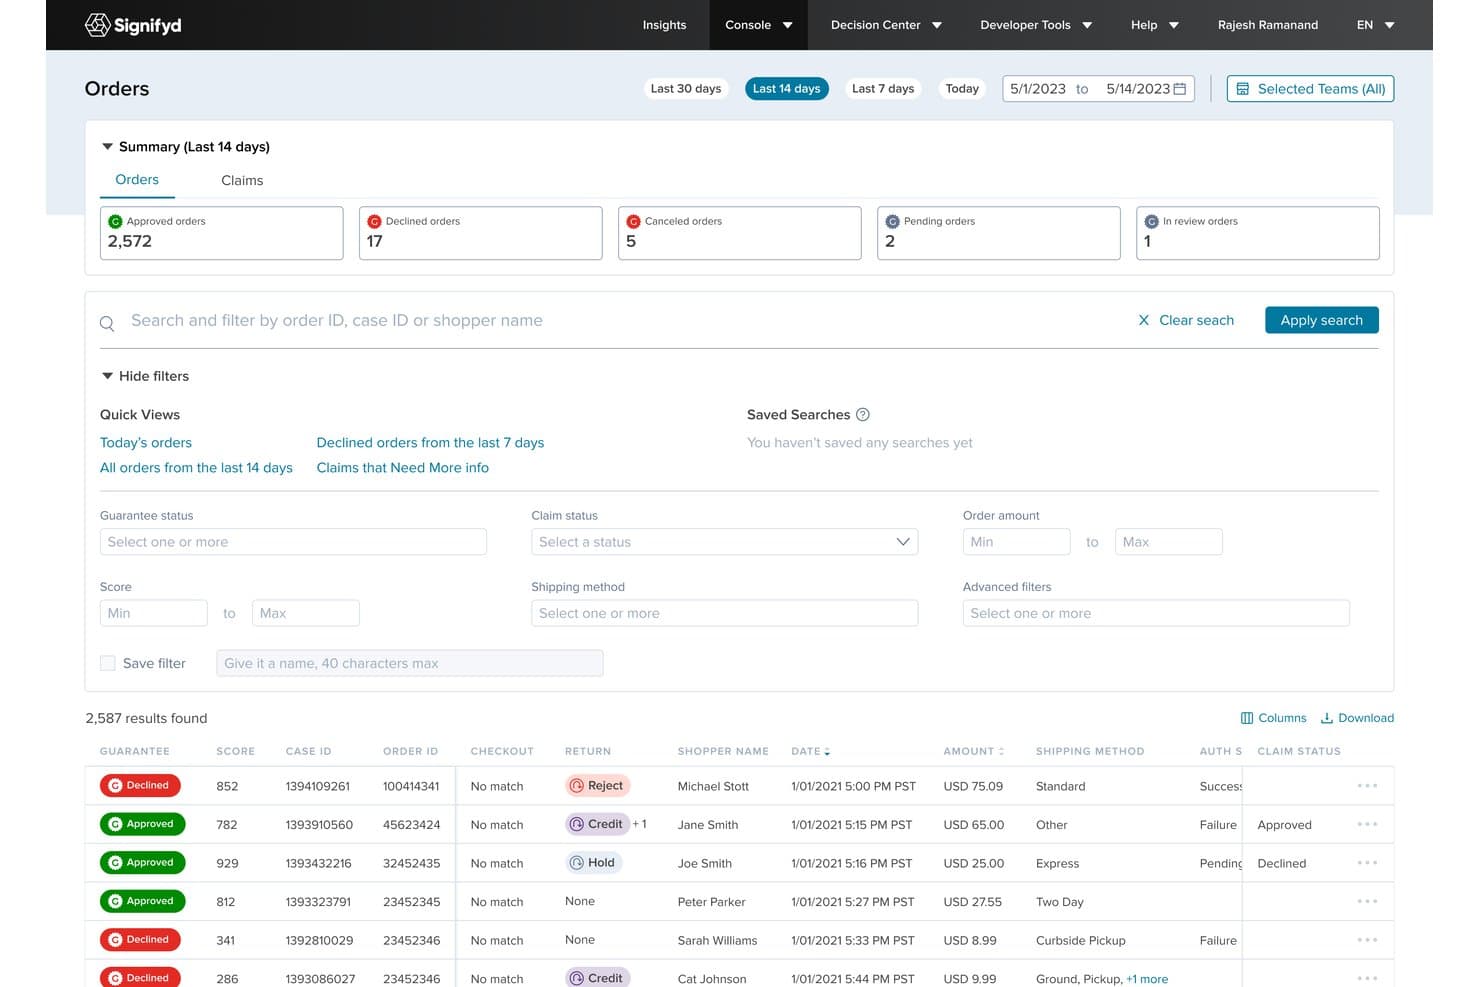Open the Canceled orders summary card
The width and height of the screenshot is (1480, 987).
click(x=740, y=233)
